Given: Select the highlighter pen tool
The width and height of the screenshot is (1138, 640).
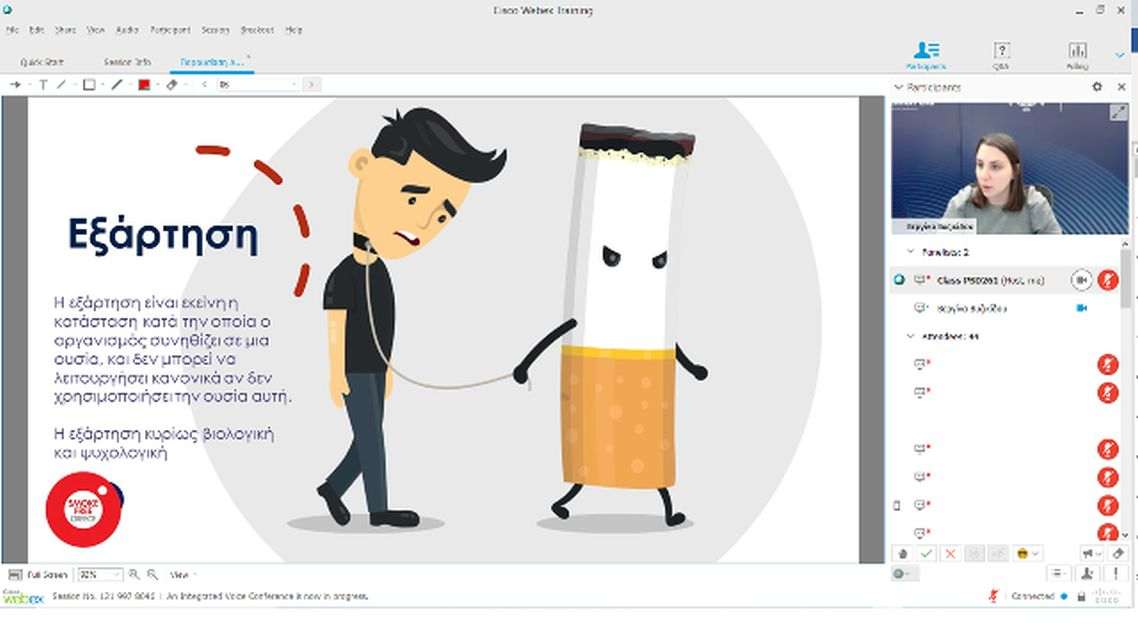Looking at the screenshot, I should coord(117,85).
